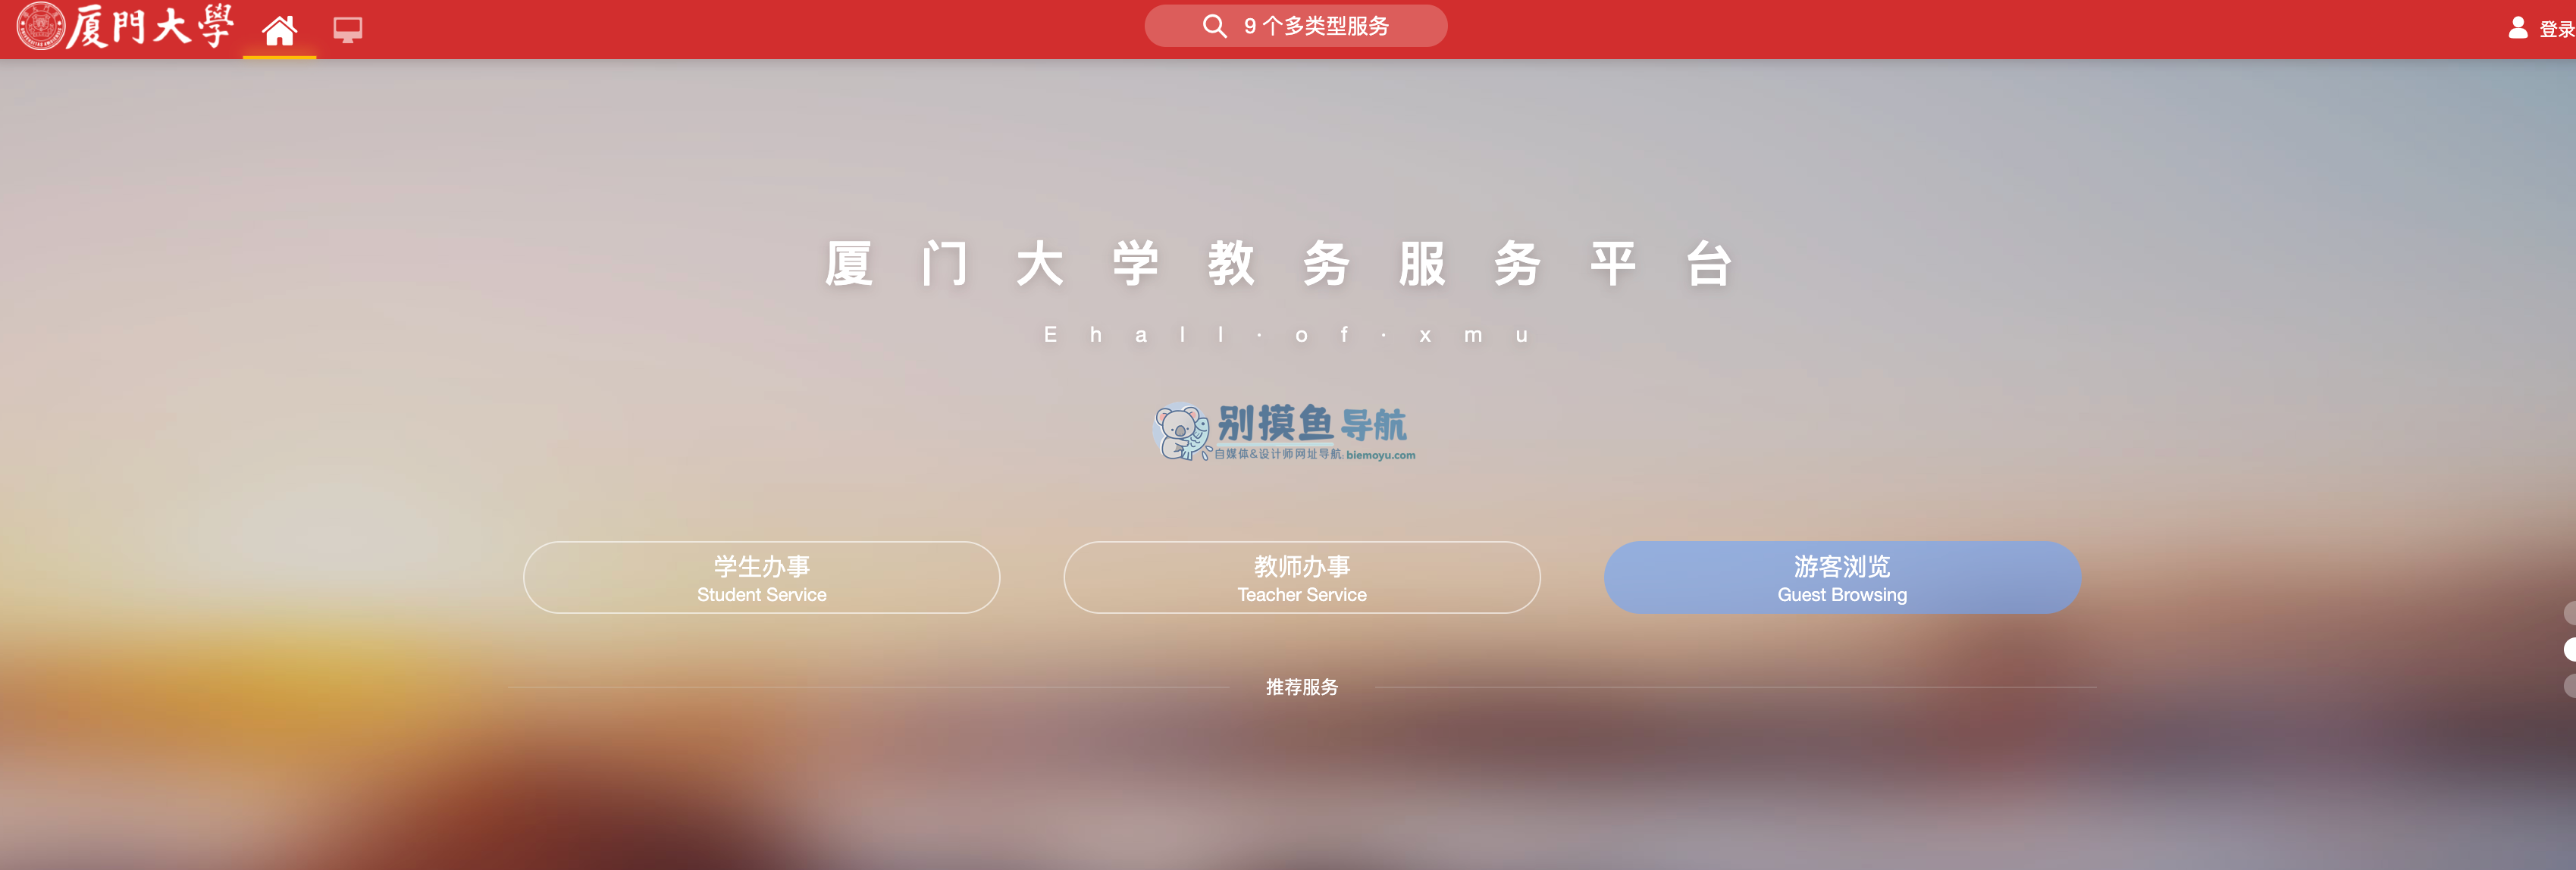Click the search magnifier icon
The image size is (2576, 870).
point(1208,27)
